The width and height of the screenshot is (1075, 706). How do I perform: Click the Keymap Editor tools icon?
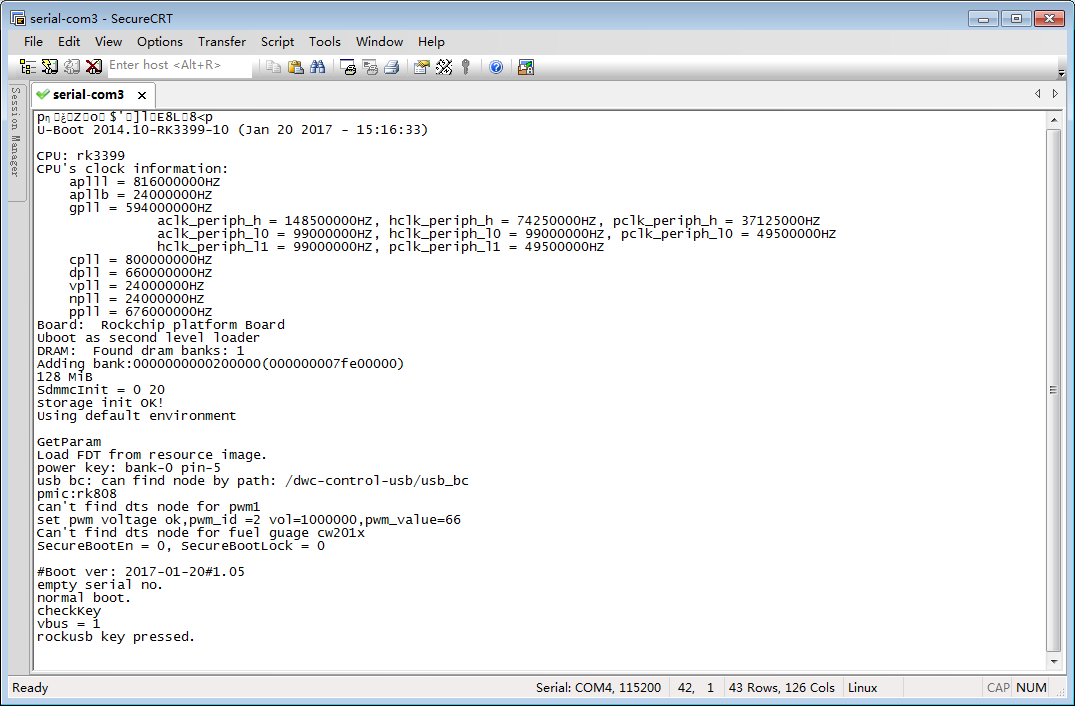[x=444, y=67]
